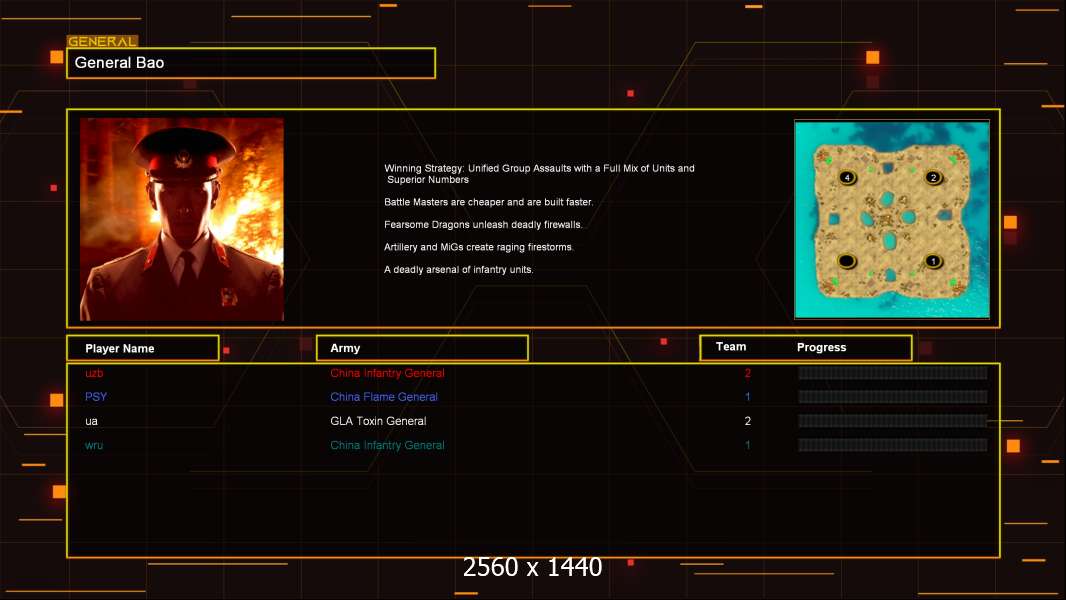The width and height of the screenshot is (1066, 600).
Task: Click the deadly arsenal of infantry line
Action: [x=458, y=269]
